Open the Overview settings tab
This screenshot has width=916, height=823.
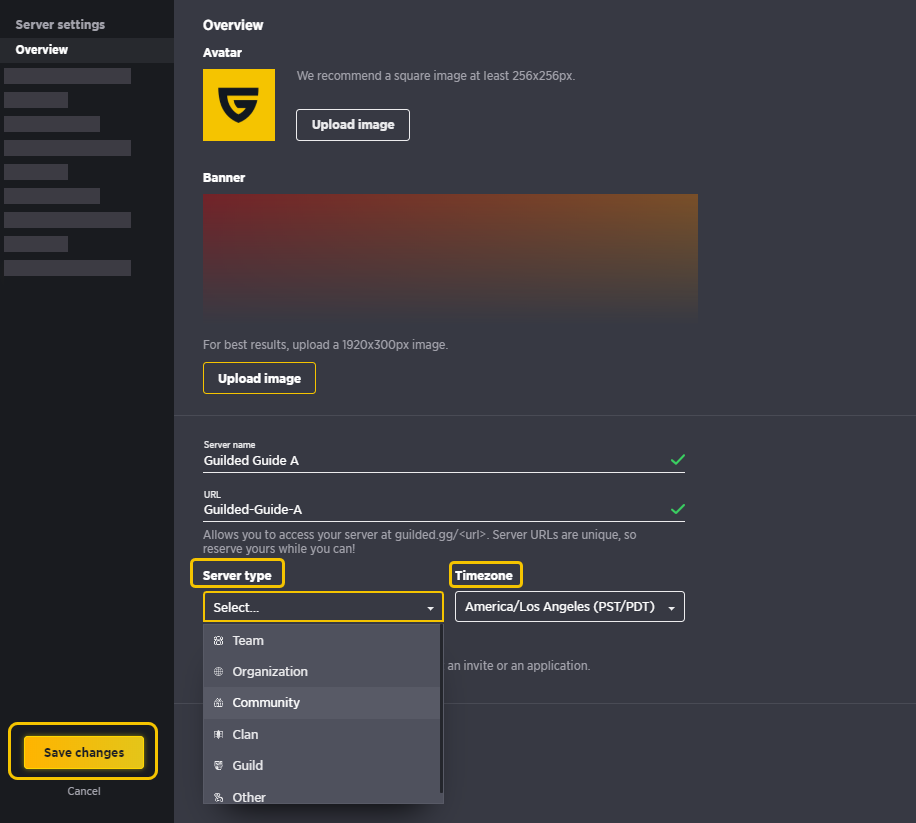(x=87, y=50)
